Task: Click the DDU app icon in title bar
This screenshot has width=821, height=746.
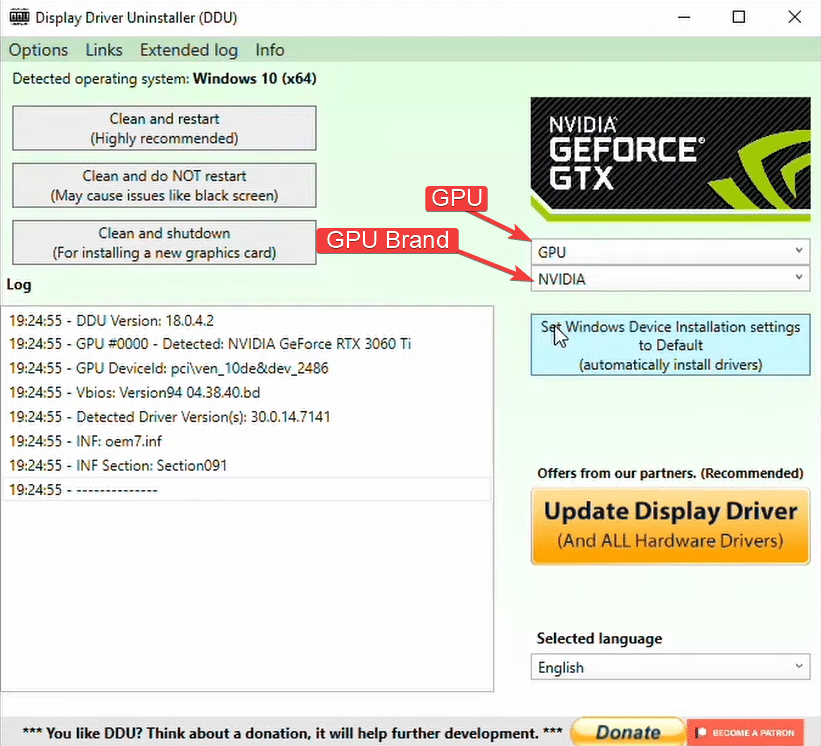Action: click(x=19, y=17)
